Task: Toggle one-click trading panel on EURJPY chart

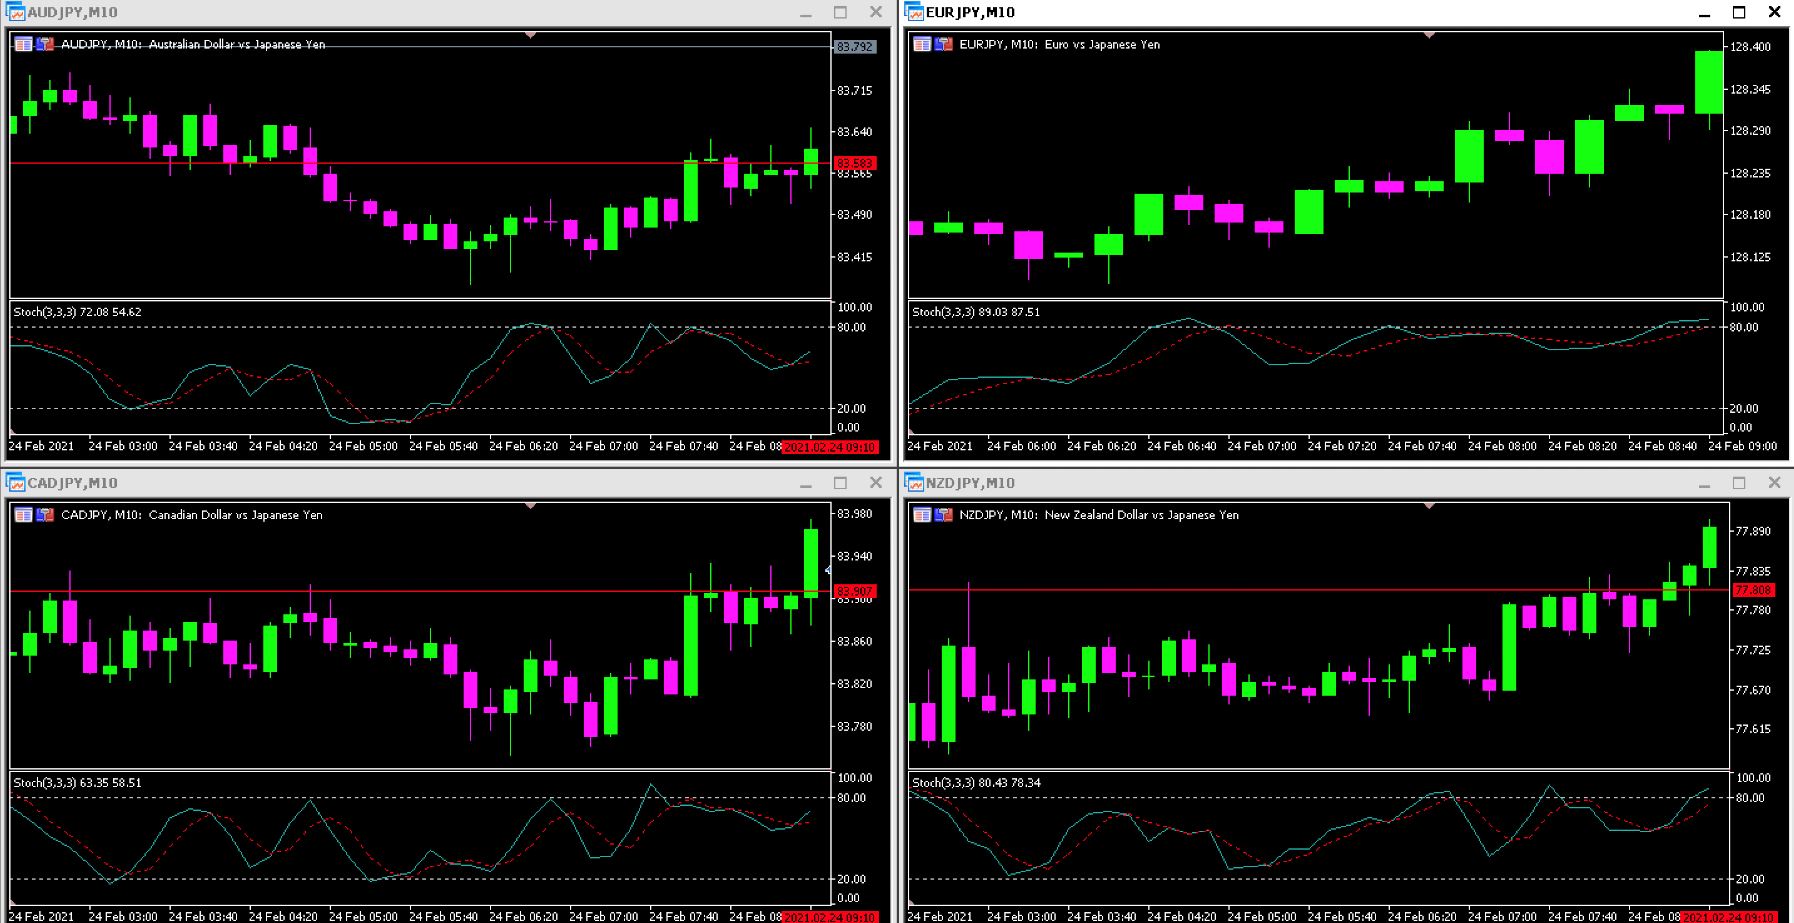Action: pyautogui.click(x=944, y=44)
